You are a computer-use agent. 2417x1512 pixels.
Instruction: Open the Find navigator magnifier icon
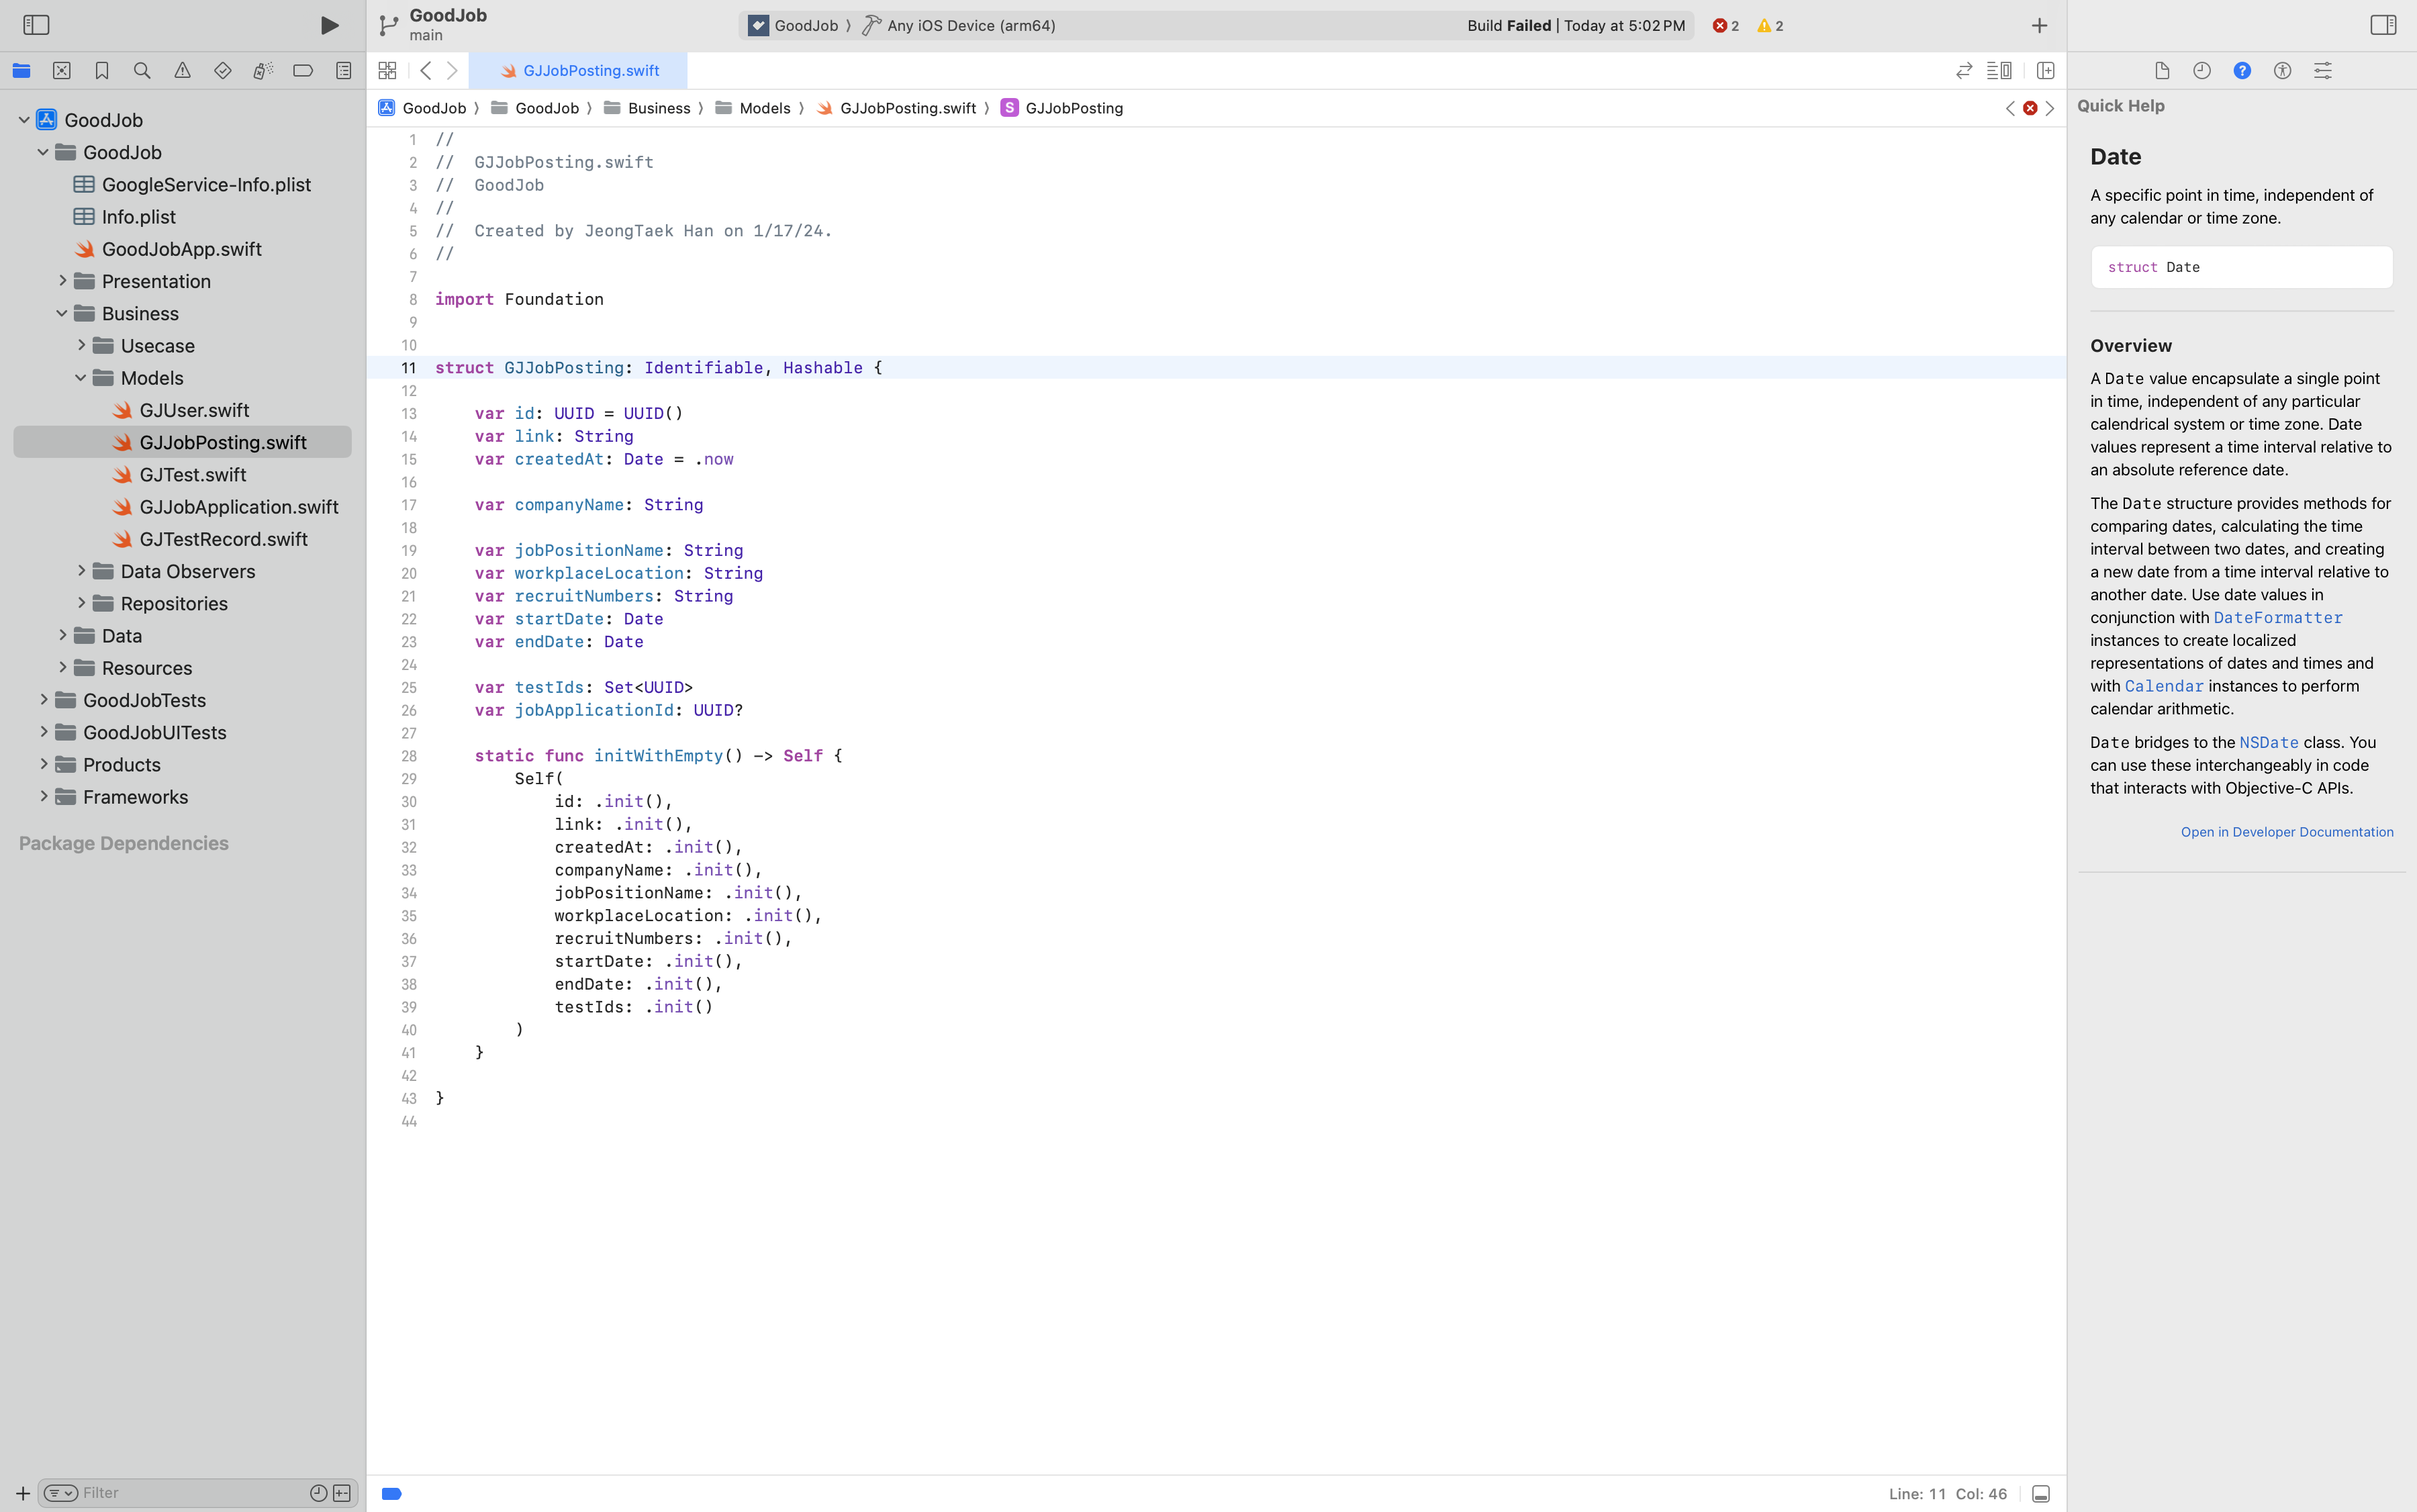click(142, 70)
